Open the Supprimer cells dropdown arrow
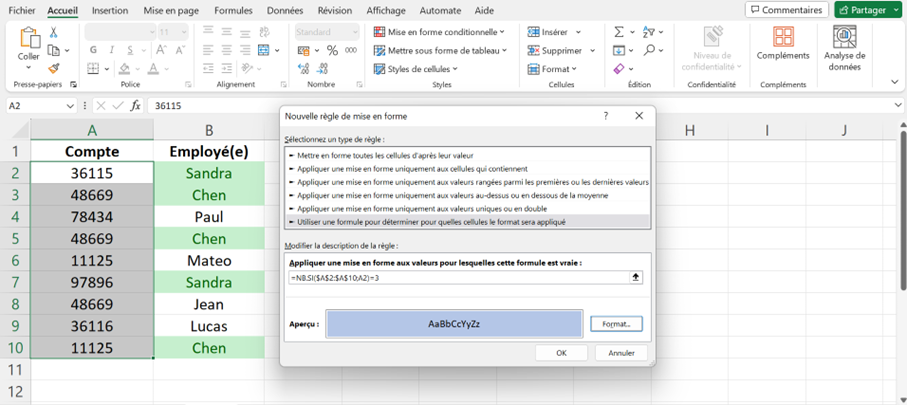907x405 pixels. tap(592, 50)
